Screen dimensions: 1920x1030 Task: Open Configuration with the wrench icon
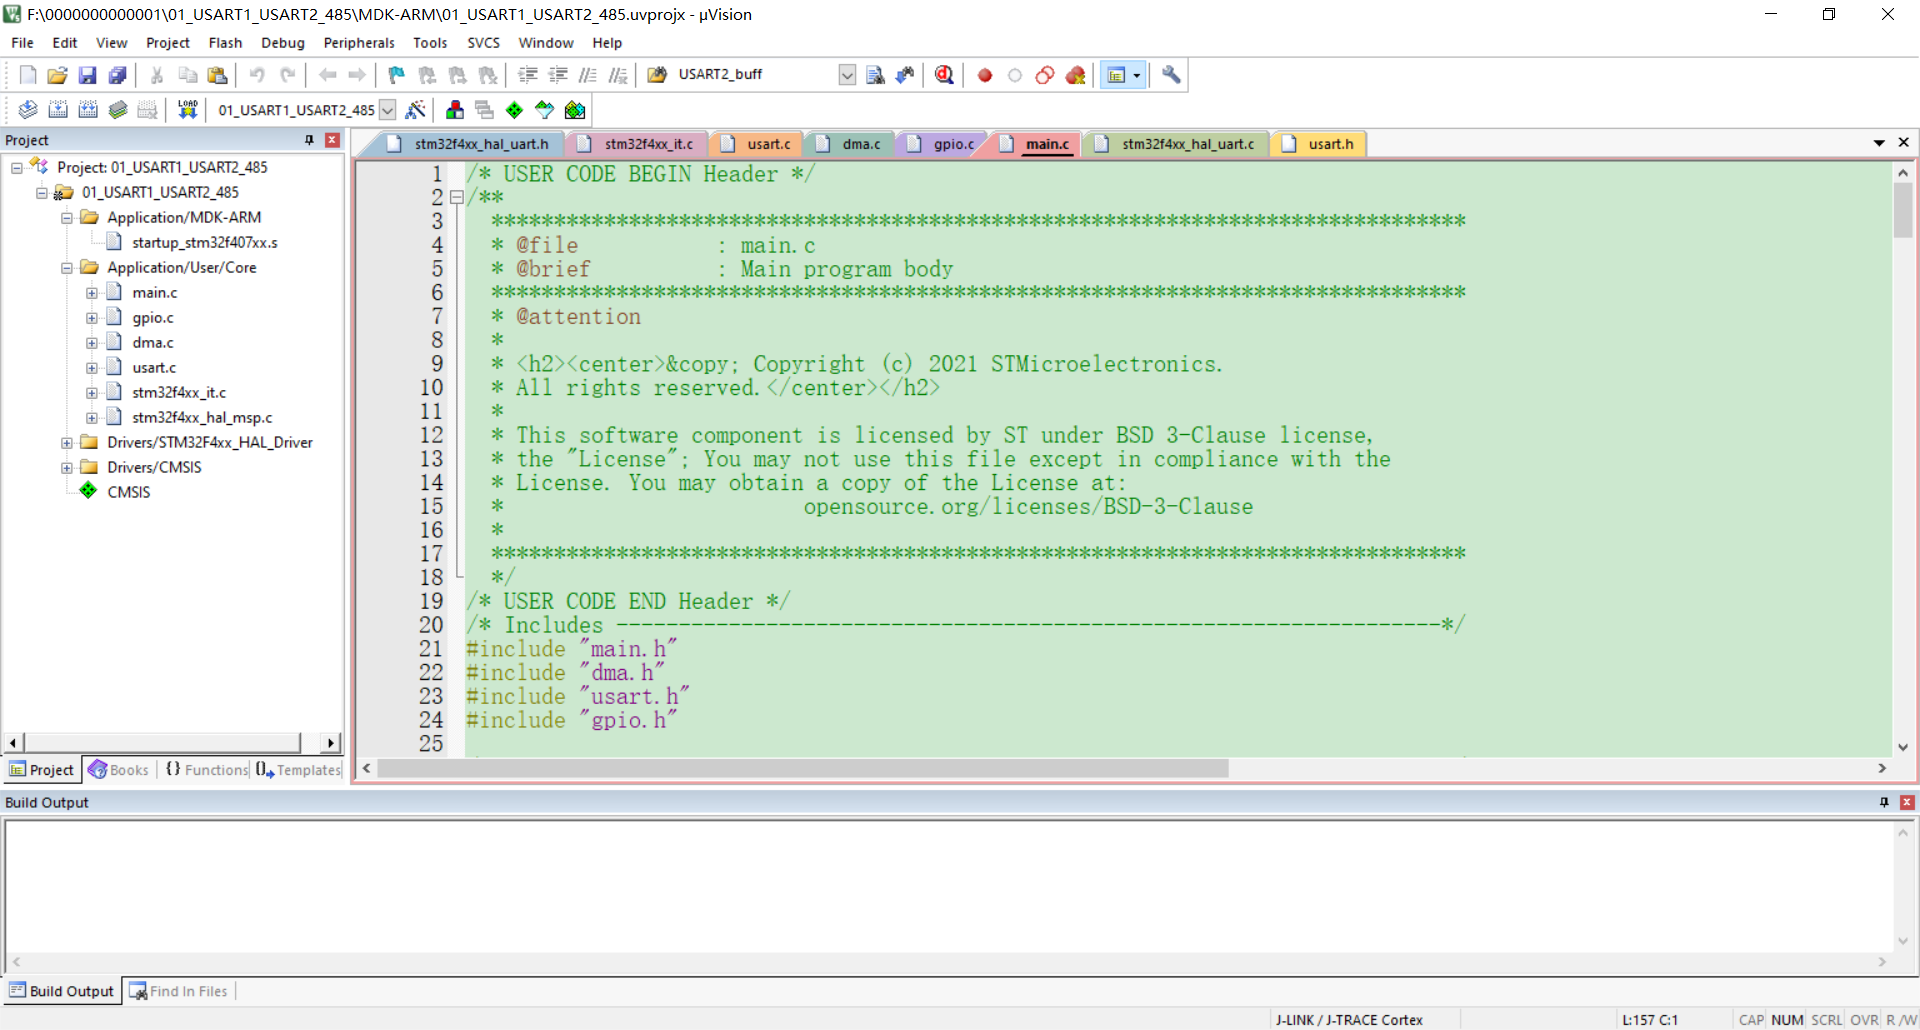[1171, 75]
